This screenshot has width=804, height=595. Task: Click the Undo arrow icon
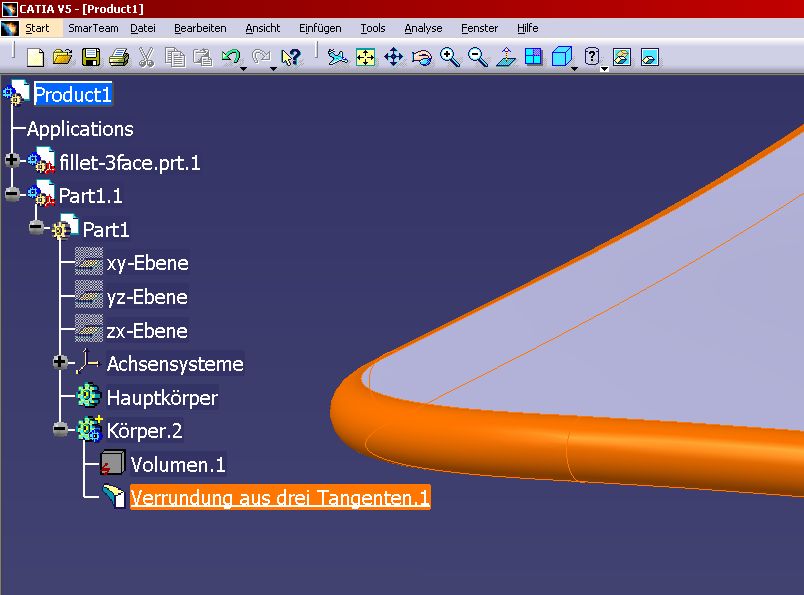(x=230, y=56)
